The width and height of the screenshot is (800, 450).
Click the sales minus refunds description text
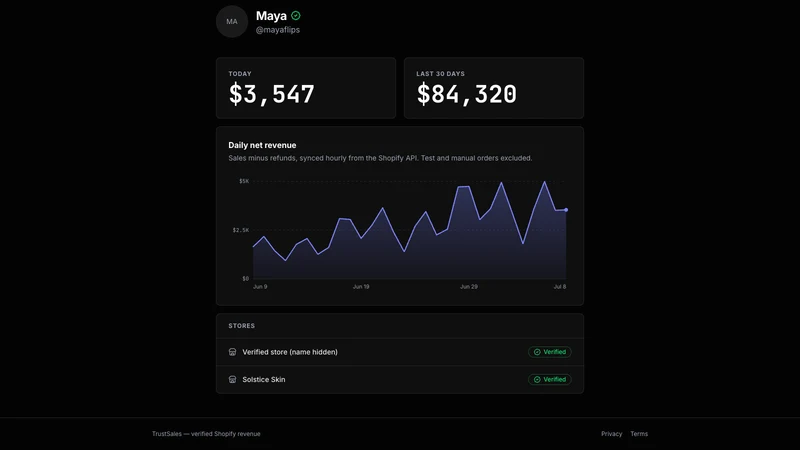click(x=380, y=158)
